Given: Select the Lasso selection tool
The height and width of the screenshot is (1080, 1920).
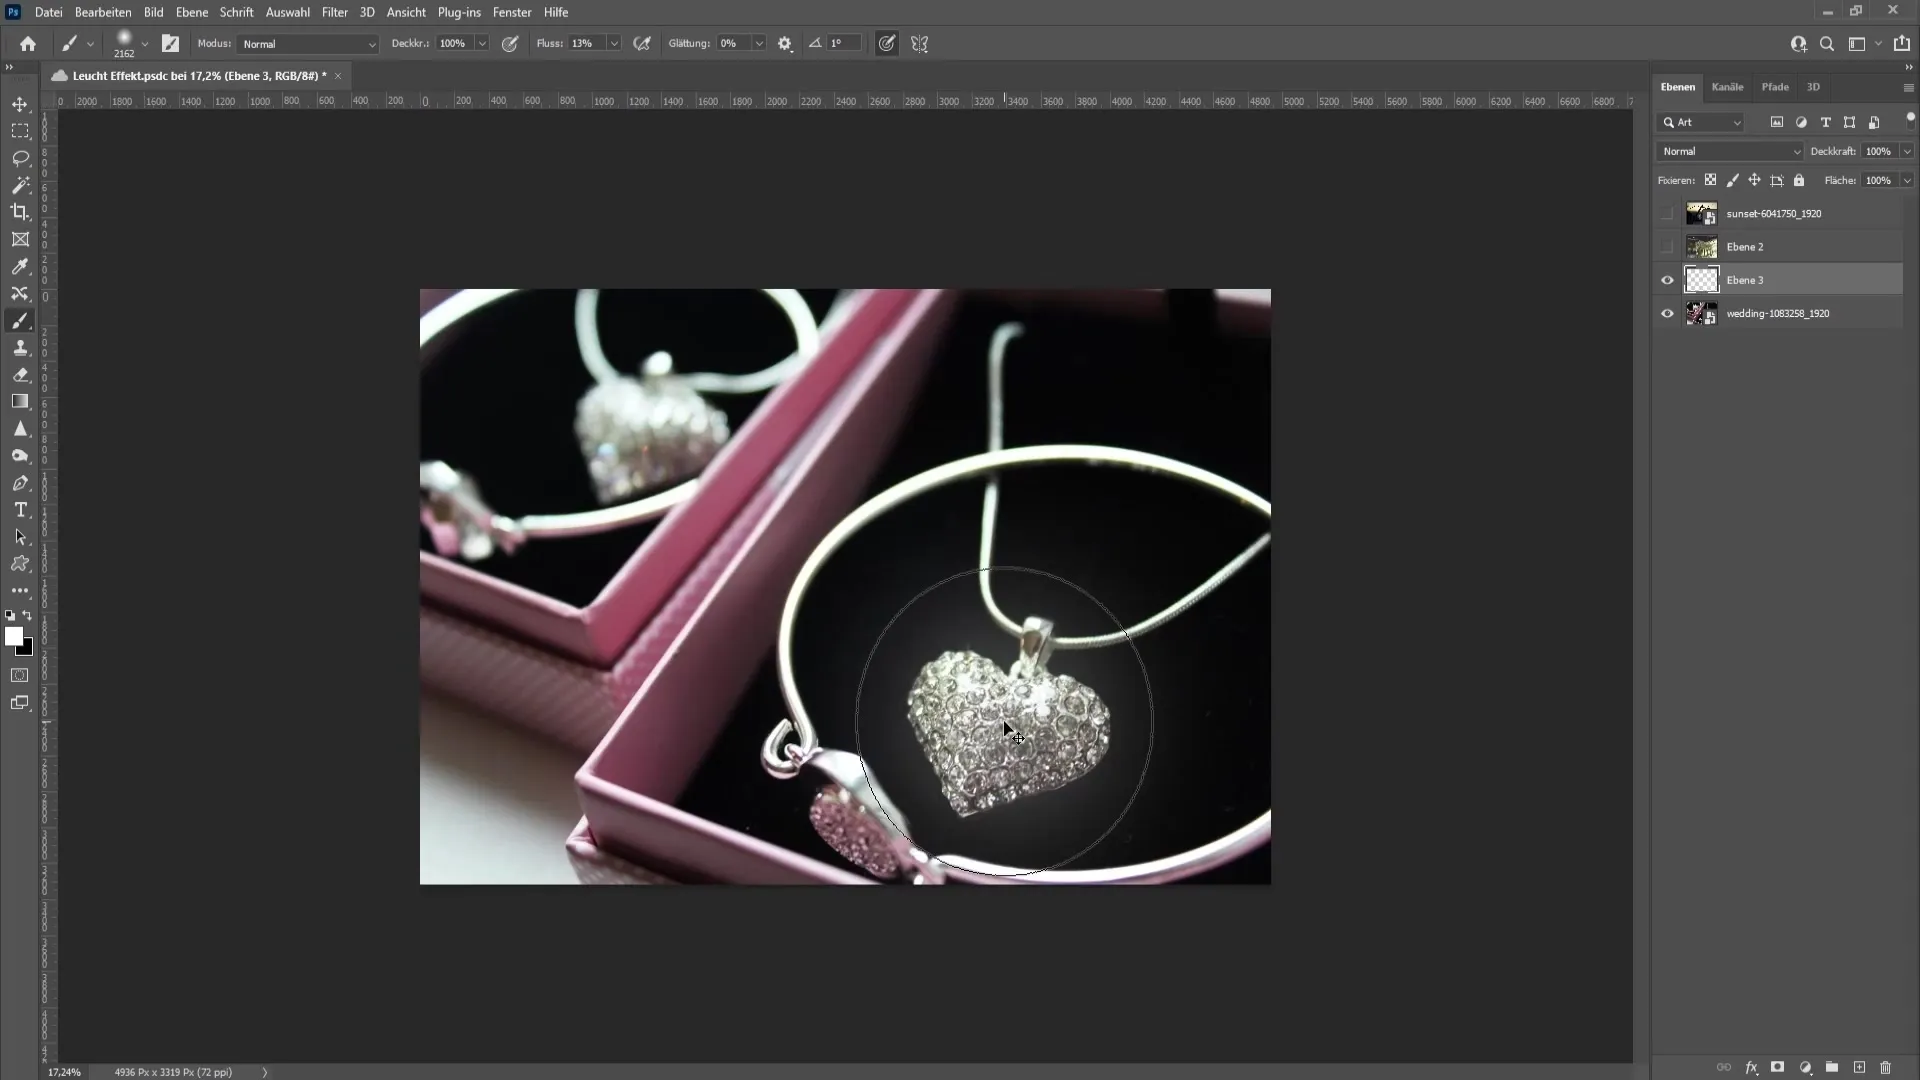Looking at the screenshot, I should pos(20,157).
